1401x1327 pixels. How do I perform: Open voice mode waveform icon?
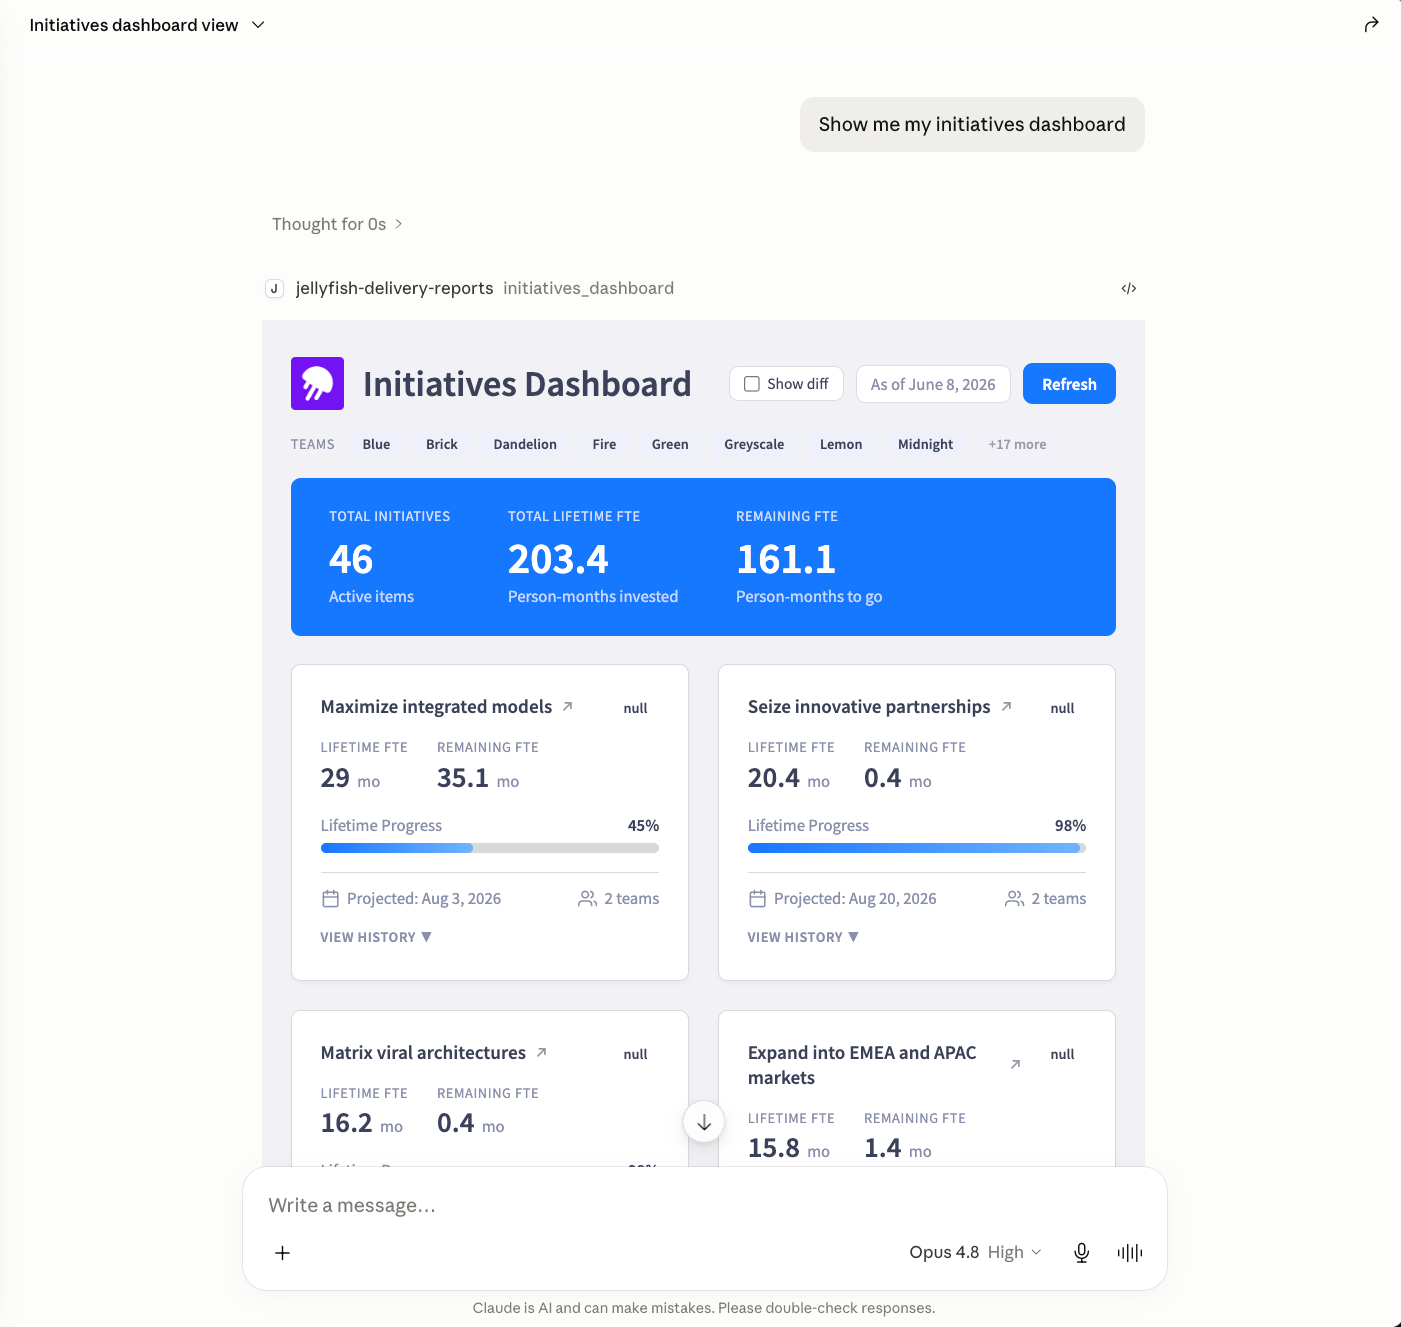tap(1130, 1253)
